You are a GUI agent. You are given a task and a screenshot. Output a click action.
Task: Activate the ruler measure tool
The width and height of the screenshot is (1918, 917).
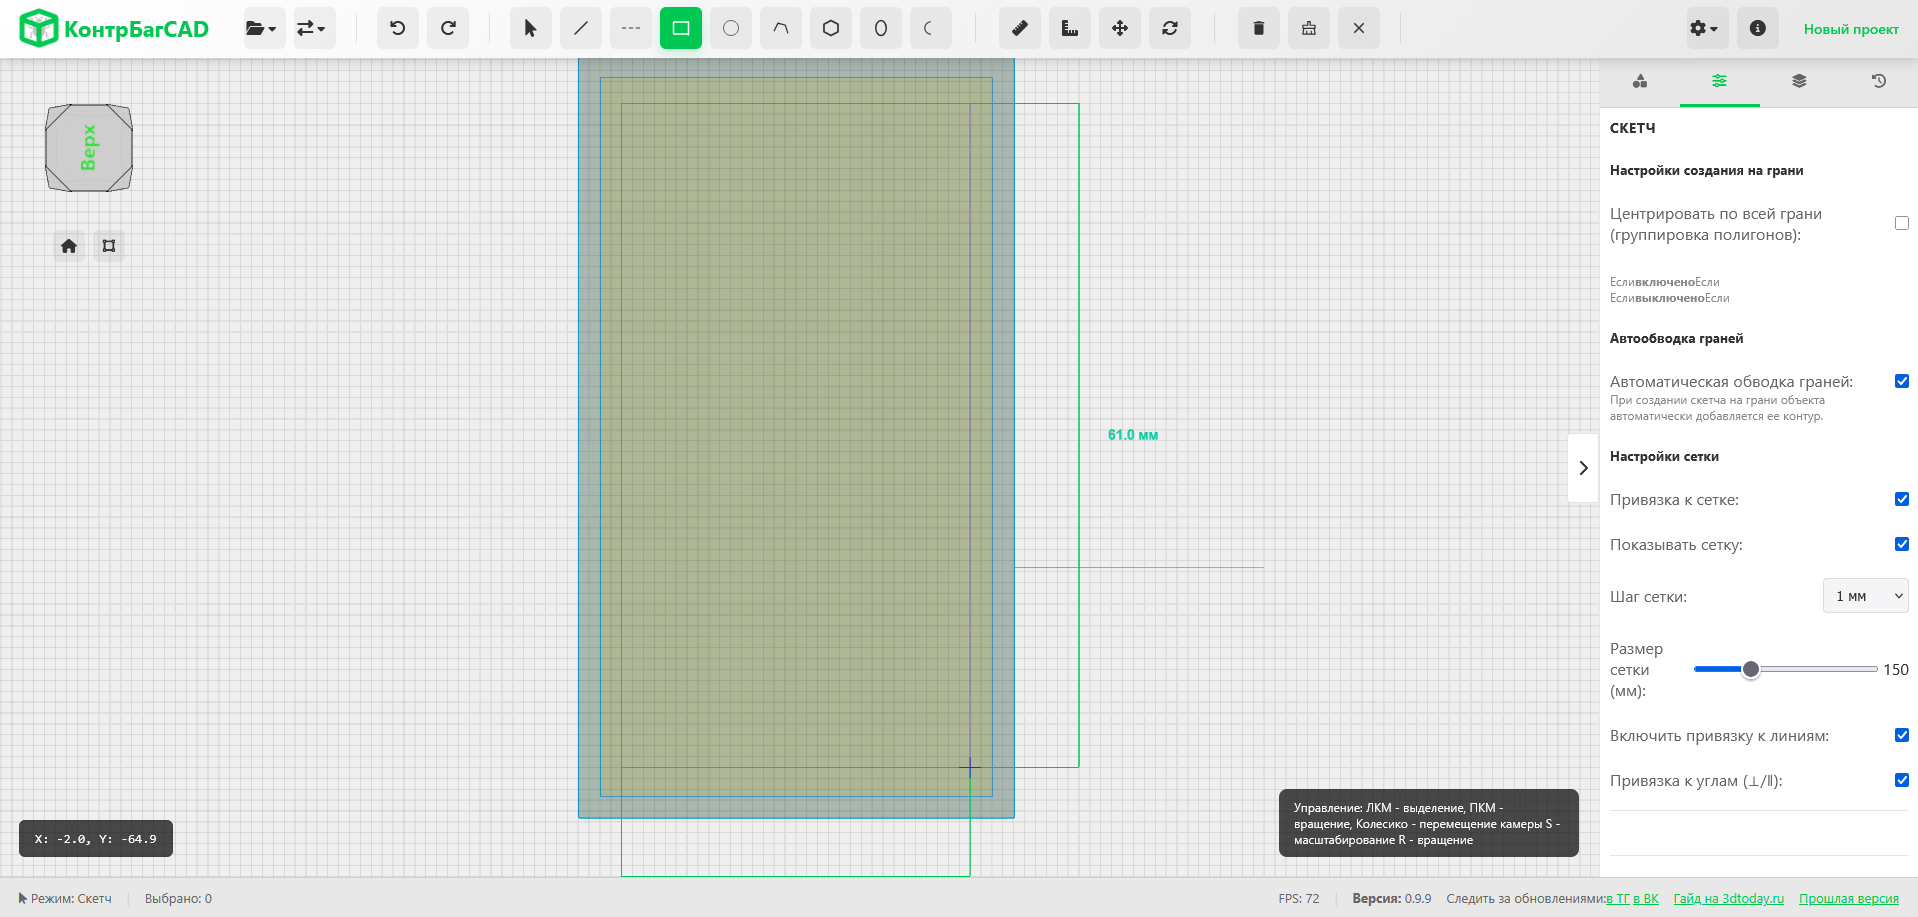1070,29
